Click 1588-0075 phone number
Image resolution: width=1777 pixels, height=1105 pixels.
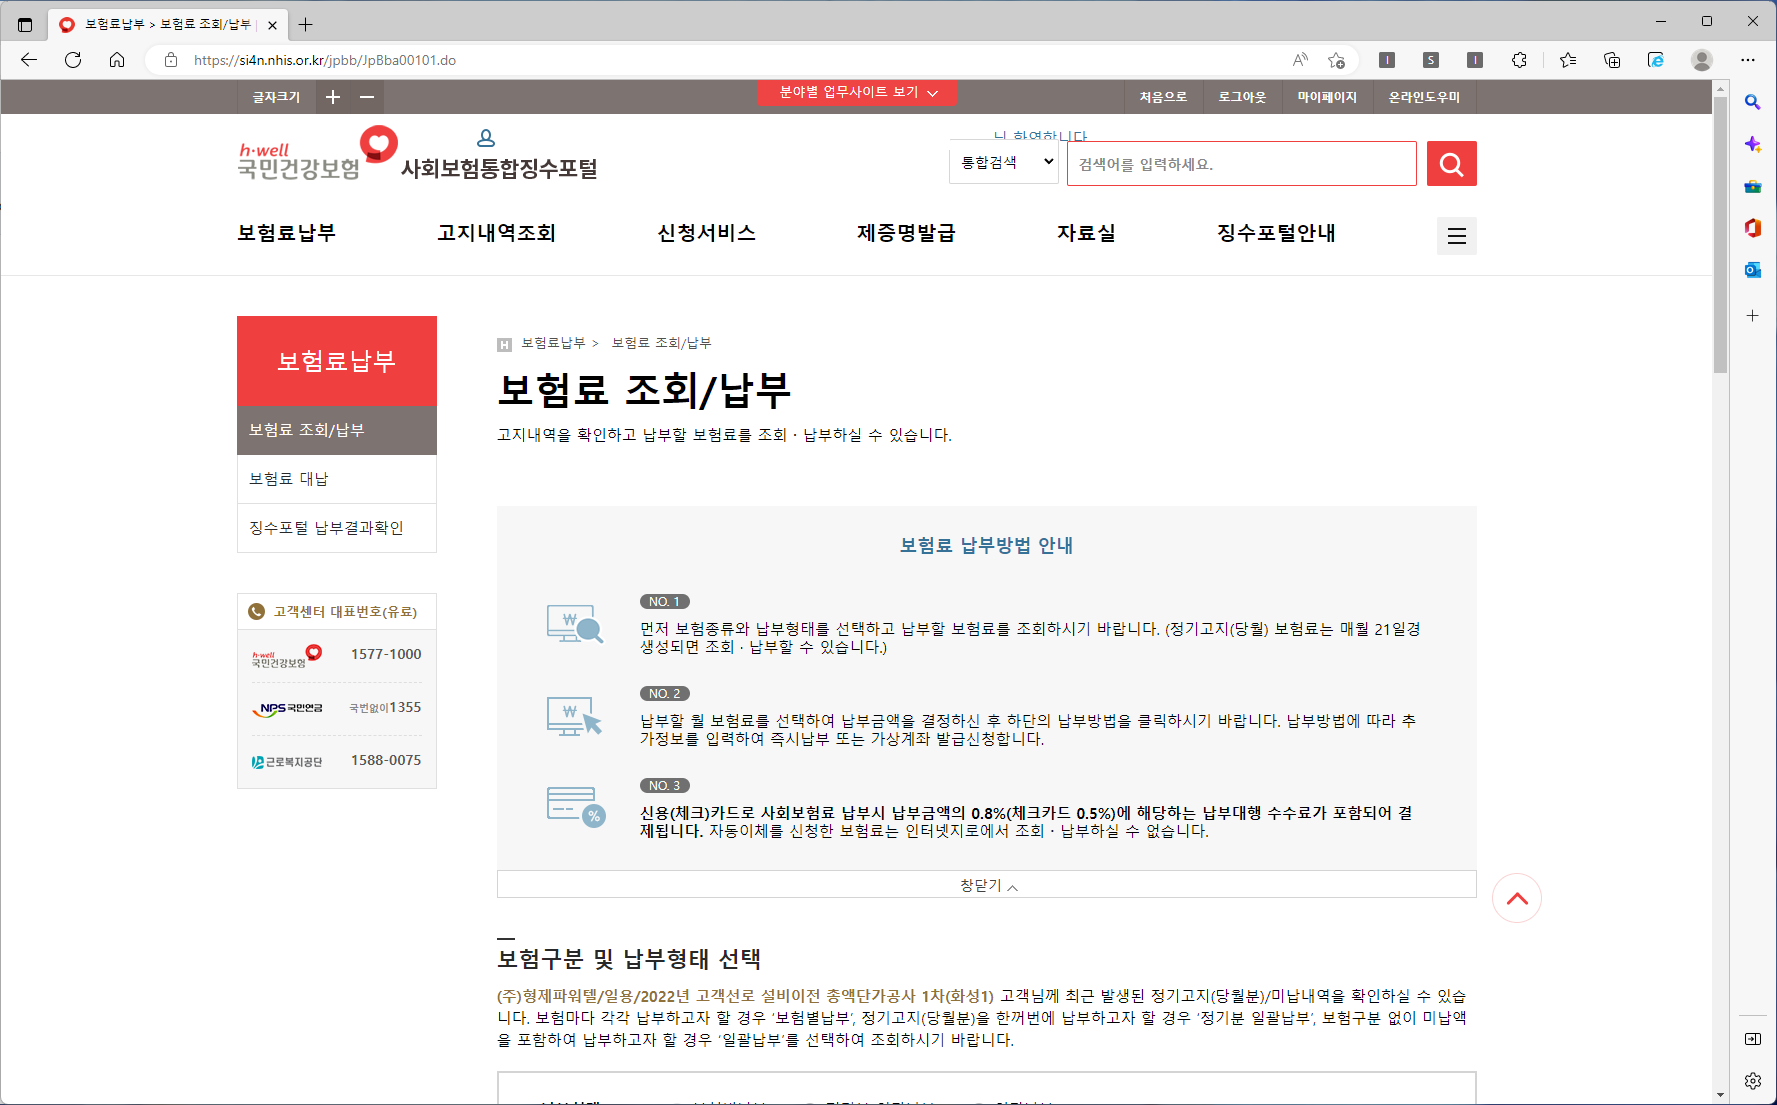(x=386, y=760)
